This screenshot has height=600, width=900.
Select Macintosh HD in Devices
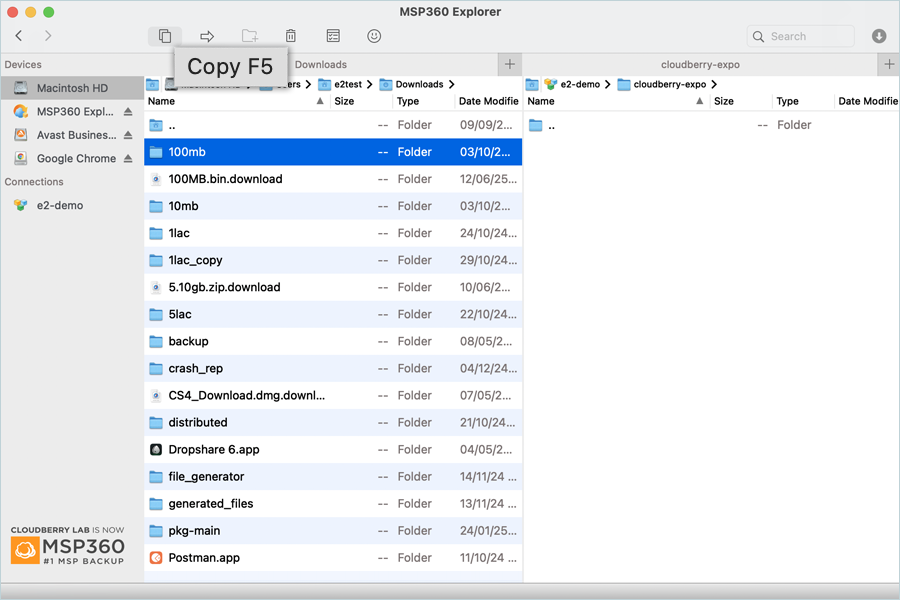[72, 88]
